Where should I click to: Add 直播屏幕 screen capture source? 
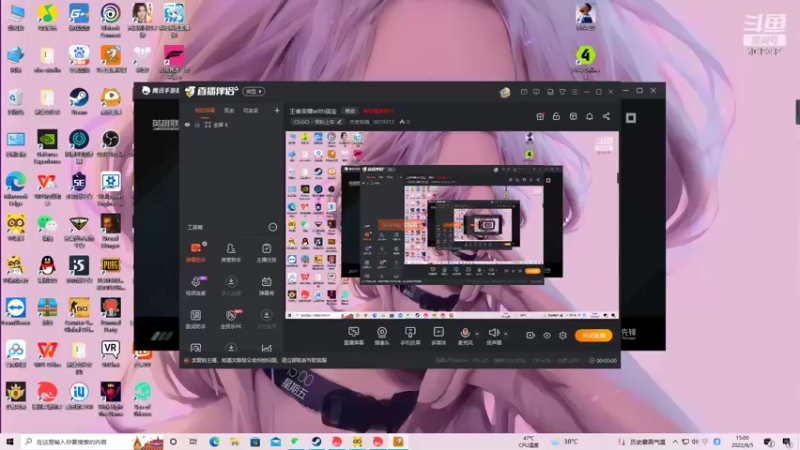point(354,336)
